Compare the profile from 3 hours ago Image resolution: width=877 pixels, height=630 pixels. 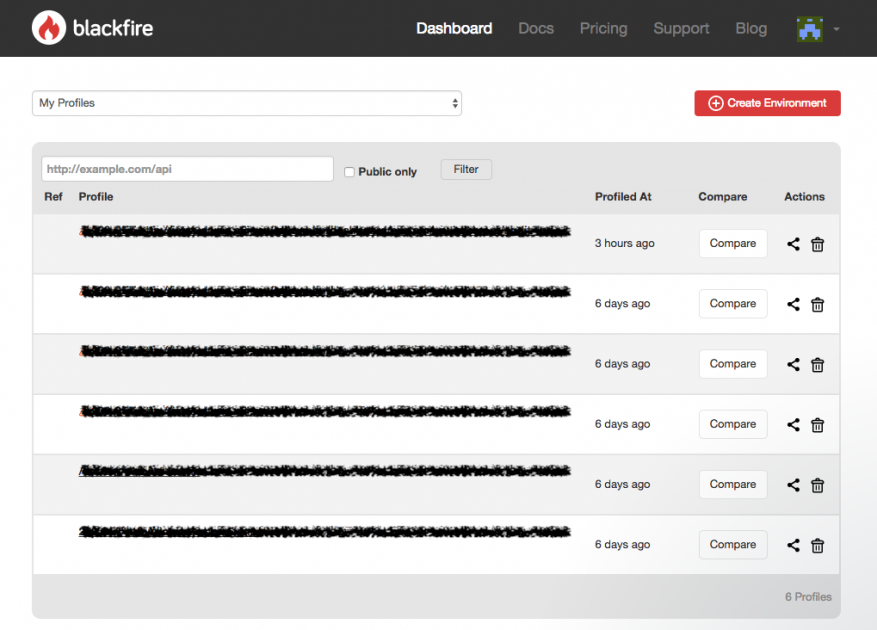coord(732,244)
